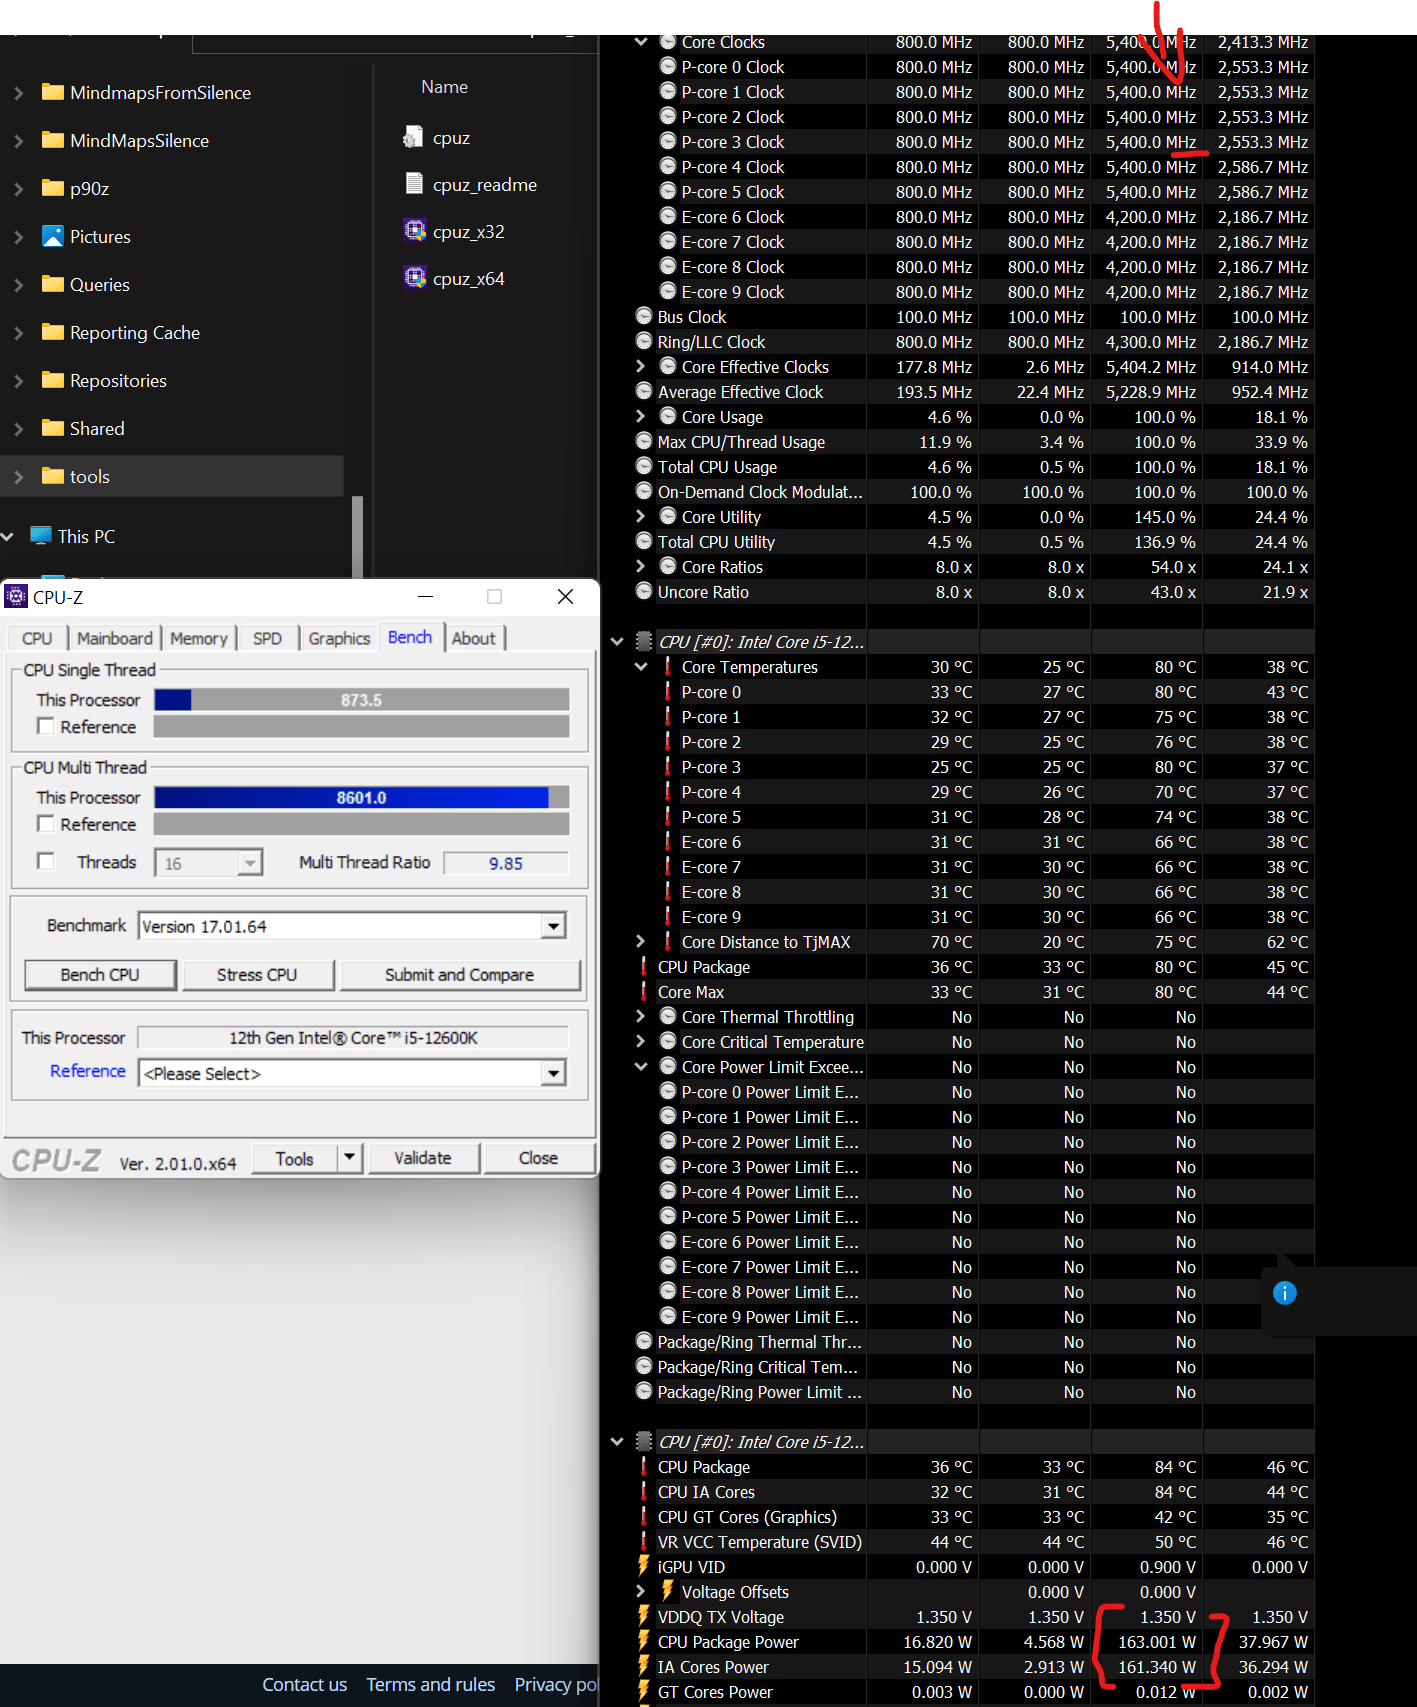Click the Close button in CPU-Z
The width and height of the screenshot is (1417, 1707).
539,1158
